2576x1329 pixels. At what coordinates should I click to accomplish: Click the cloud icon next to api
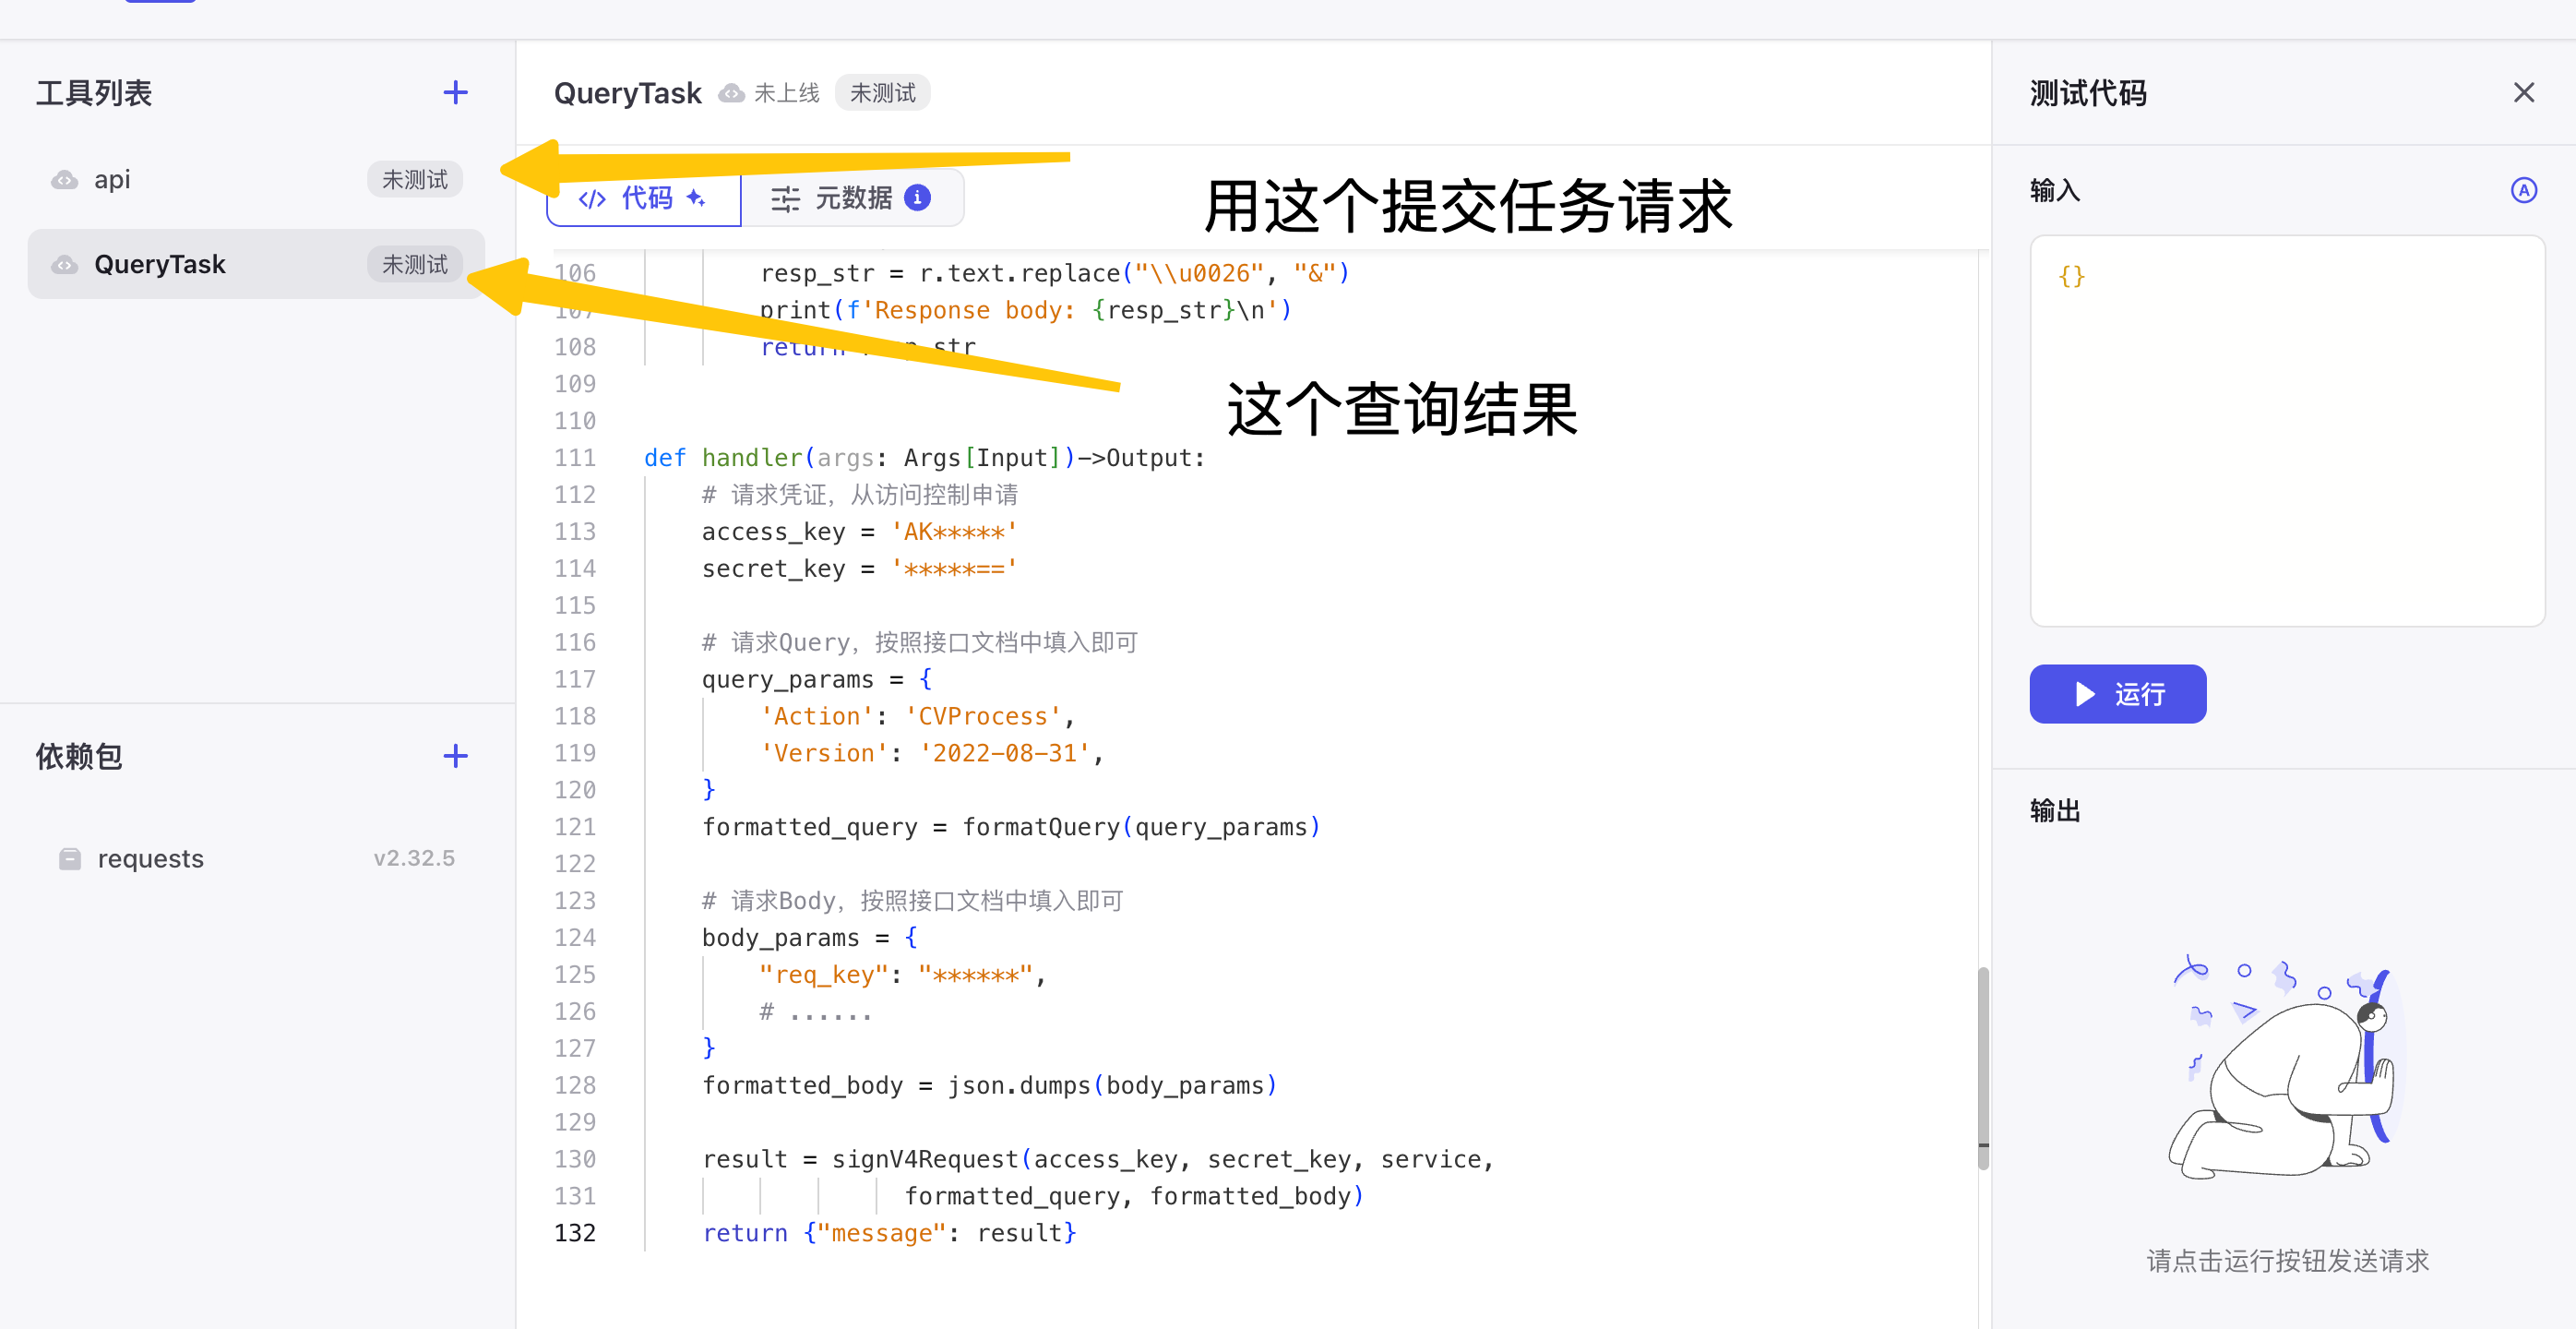tap(65, 180)
